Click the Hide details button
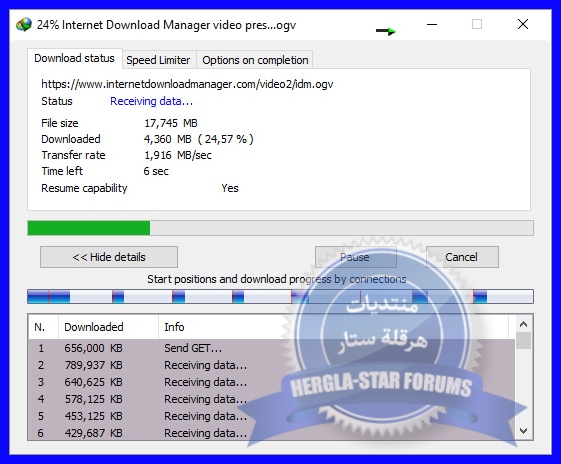This screenshot has width=561, height=464. 109,257
